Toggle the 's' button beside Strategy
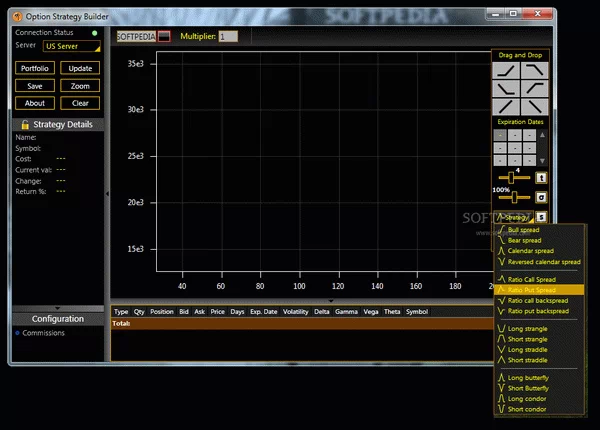600x430 pixels. coord(541,216)
